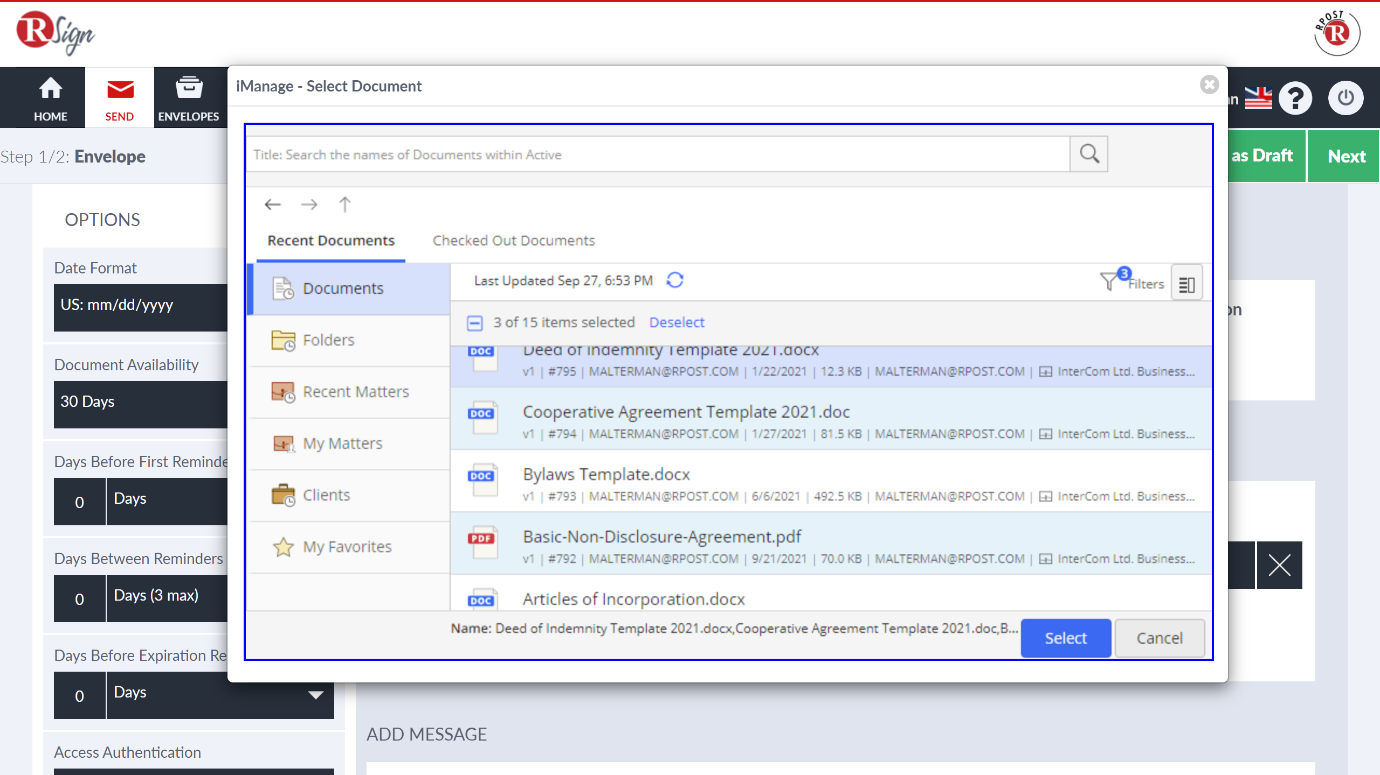Image resolution: width=1380 pixels, height=775 pixels.
Task: Open Recent Matters in sidebar
Action: pyautogui.click(x=355, y=392)
